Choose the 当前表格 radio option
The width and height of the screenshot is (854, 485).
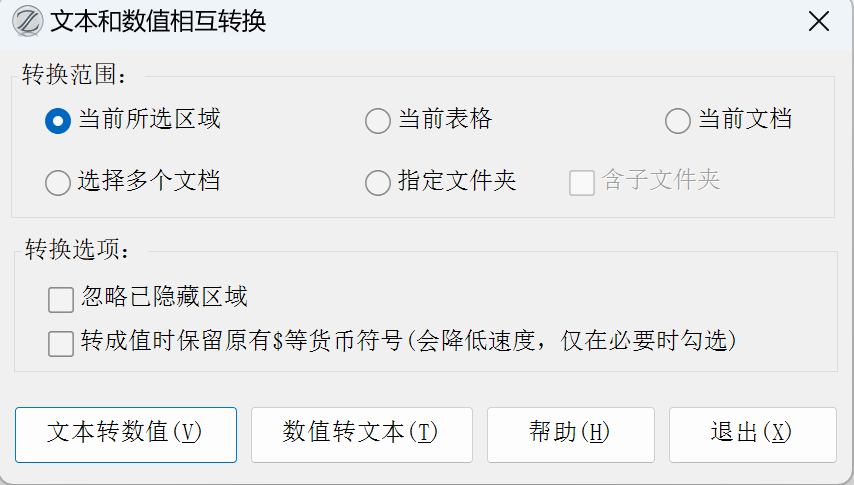pyautogui.click(x=378, y=121)
